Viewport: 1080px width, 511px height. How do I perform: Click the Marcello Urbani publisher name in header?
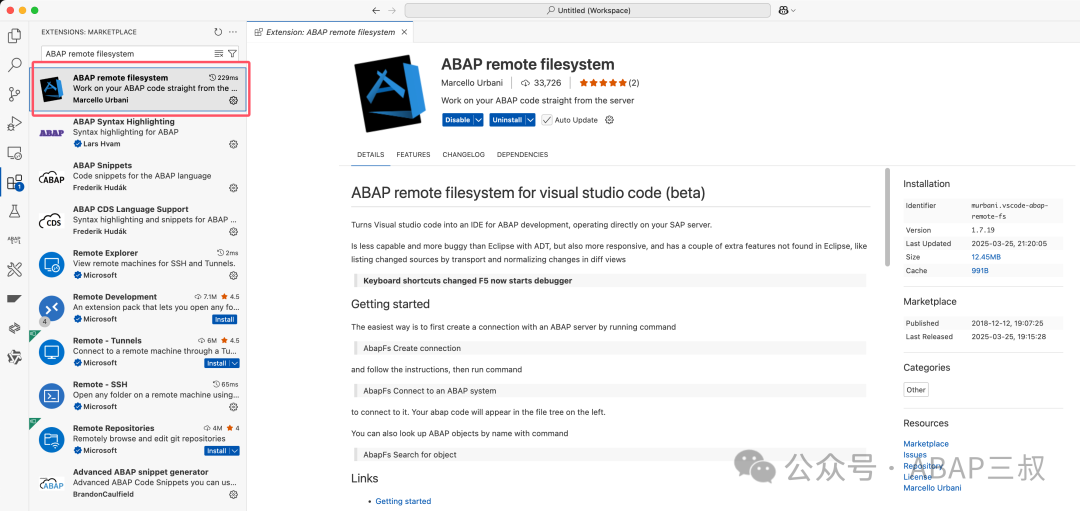[472, 83]
